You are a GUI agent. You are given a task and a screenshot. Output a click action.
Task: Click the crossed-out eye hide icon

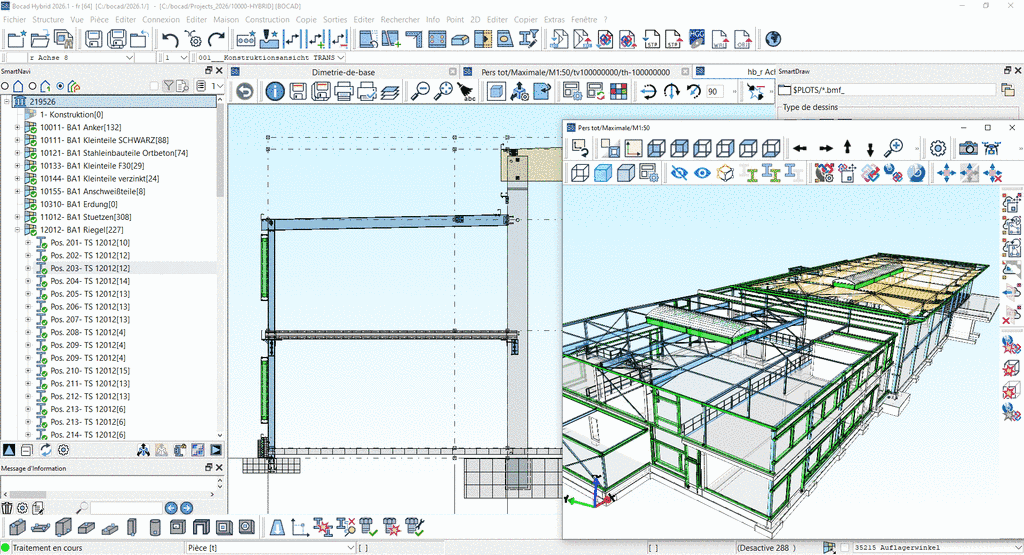point(679,173)
